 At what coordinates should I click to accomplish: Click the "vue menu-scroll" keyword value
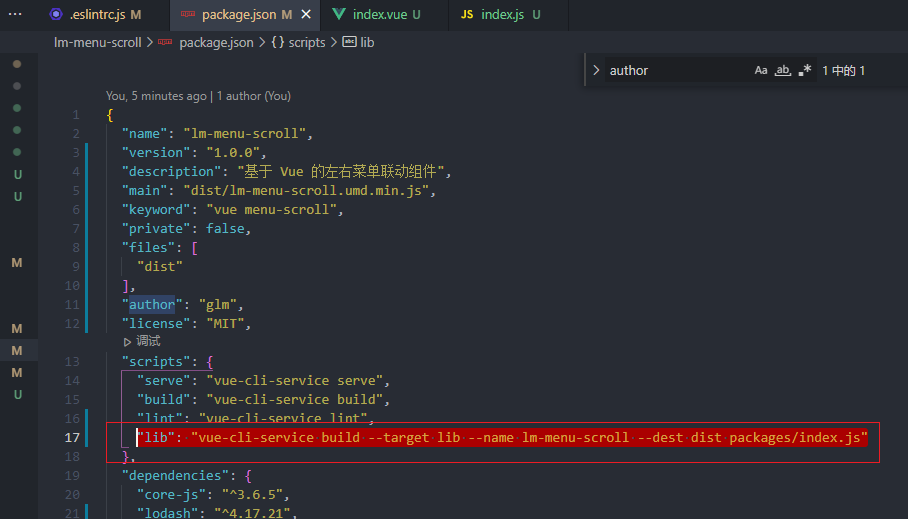(271, 210)
